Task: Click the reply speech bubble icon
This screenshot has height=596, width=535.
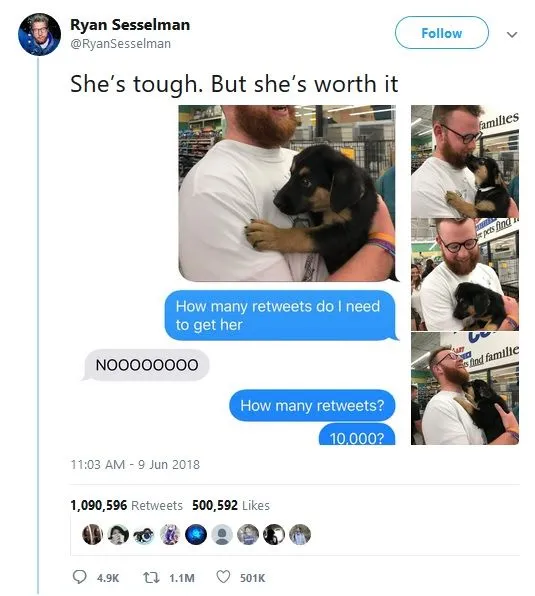Action: point(79,577)
